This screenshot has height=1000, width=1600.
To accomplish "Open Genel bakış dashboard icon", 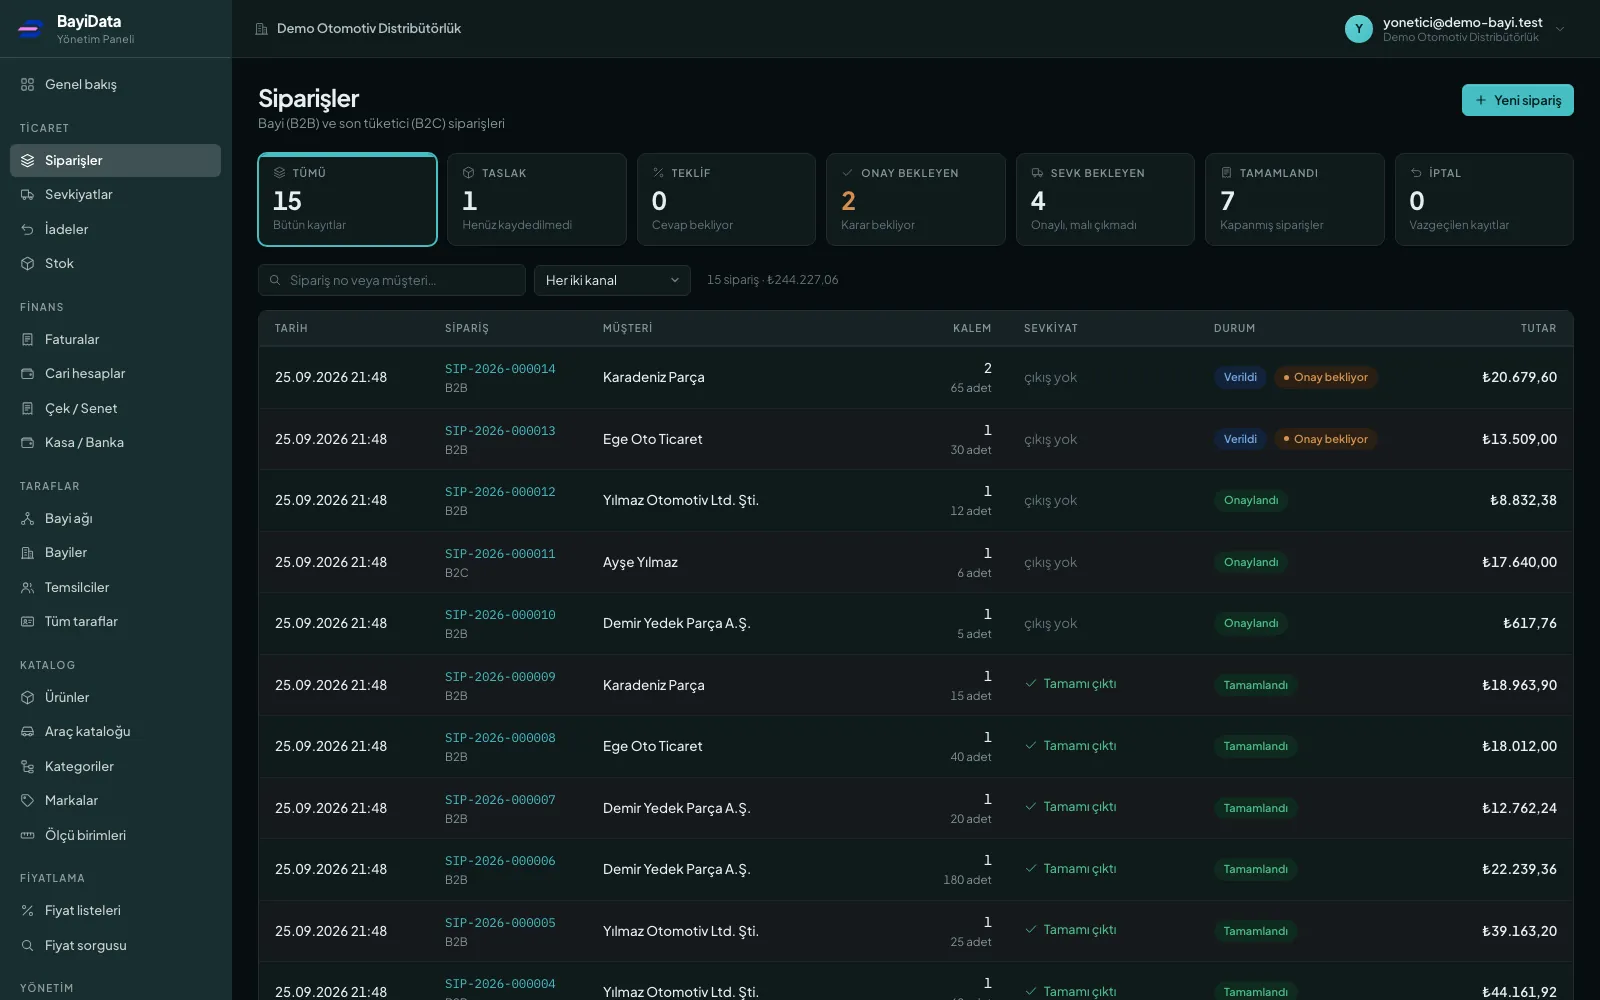I will click(28, 85).
